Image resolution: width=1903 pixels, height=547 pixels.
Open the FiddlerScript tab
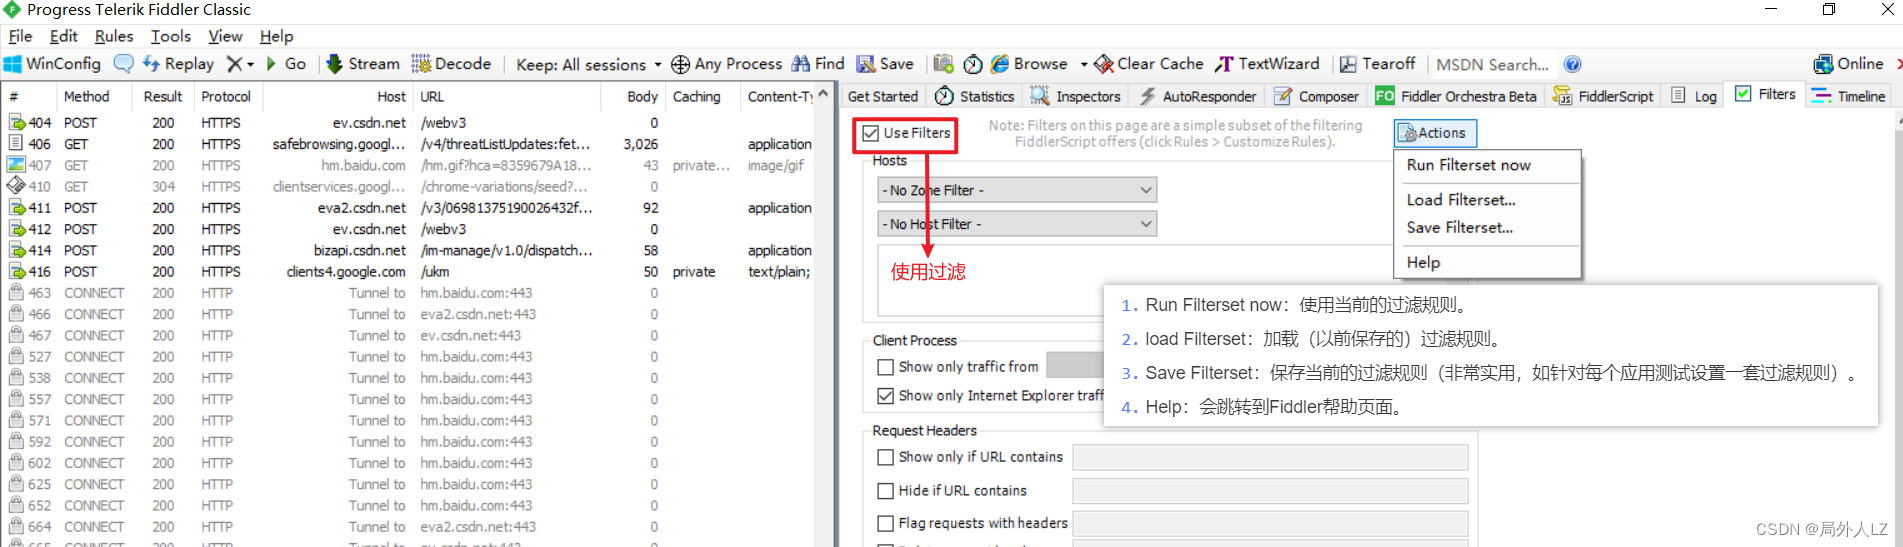pyautogui.click(x=1603, y=96)
